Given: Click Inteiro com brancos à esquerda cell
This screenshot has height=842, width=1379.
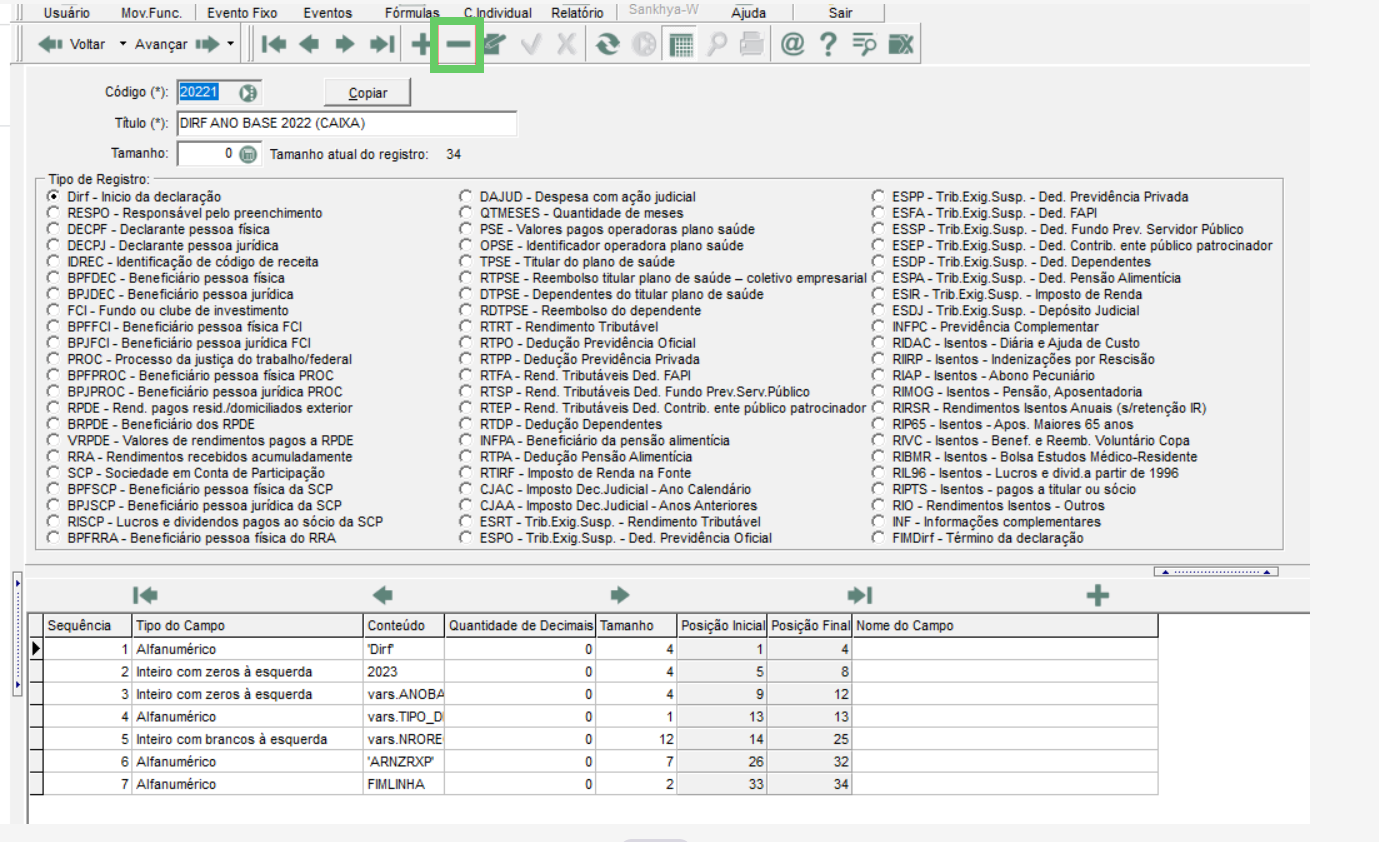Looking at the screenshot, I should 249,739.
